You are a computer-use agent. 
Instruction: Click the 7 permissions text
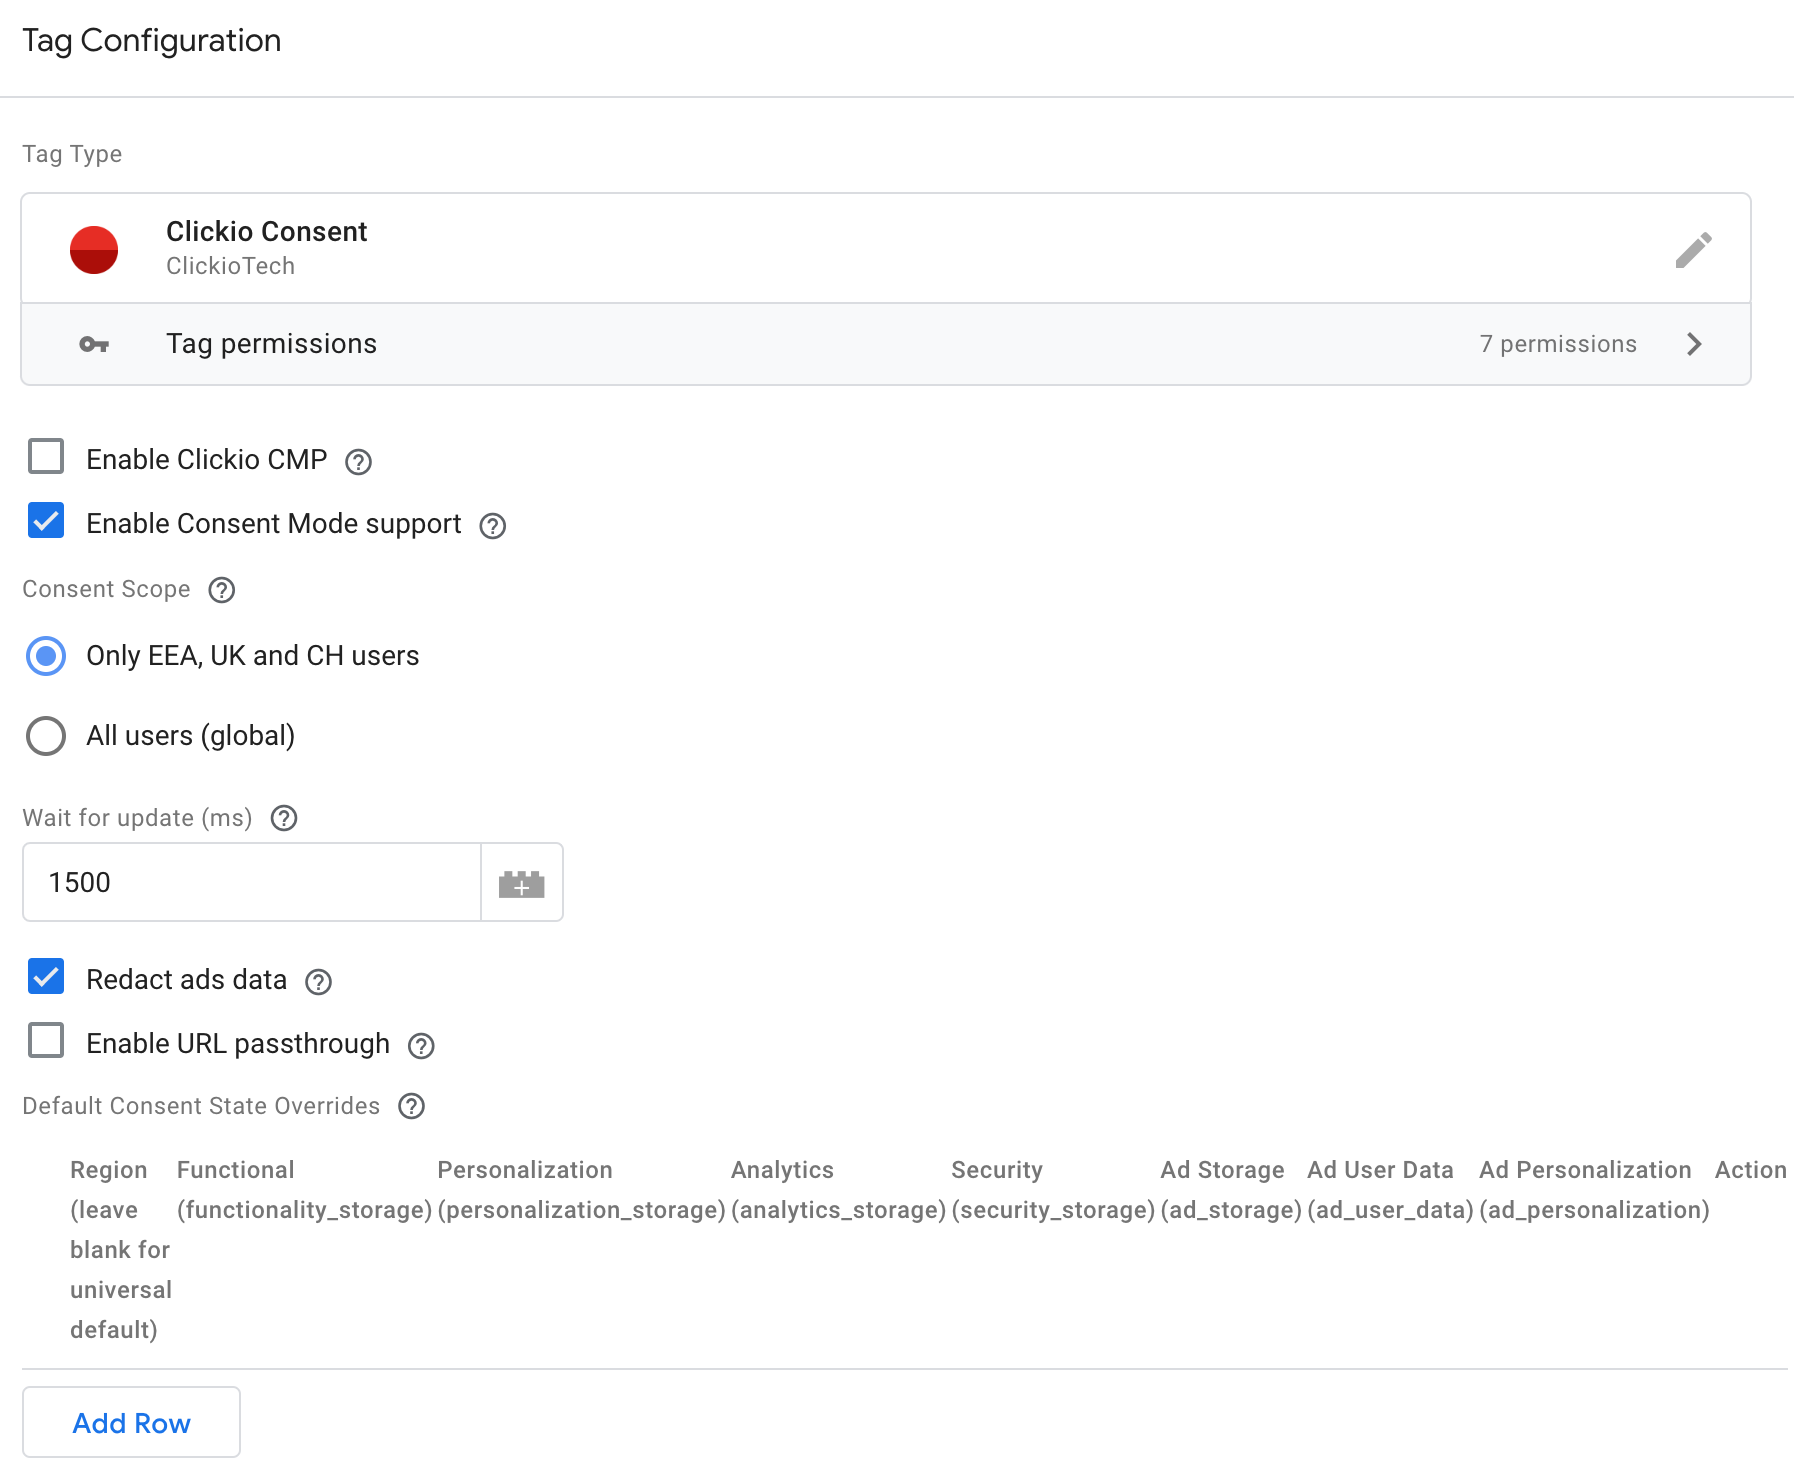click(1558, 344)
